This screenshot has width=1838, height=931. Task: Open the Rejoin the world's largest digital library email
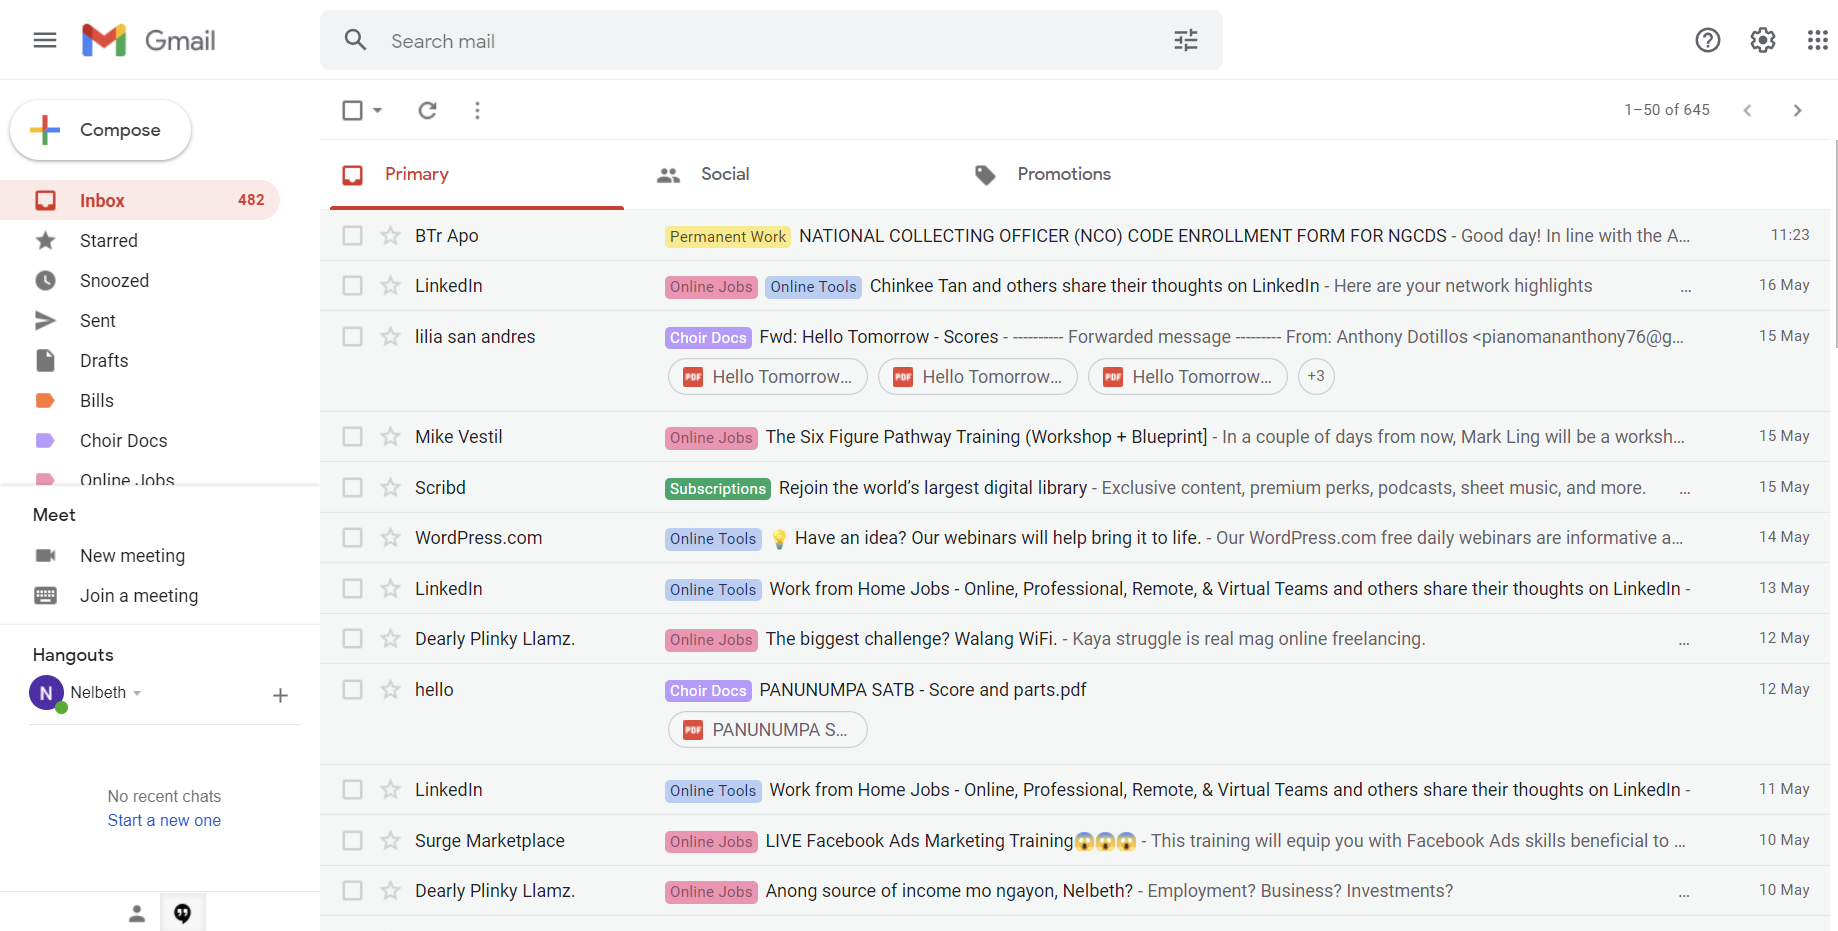tap(932, 487)
